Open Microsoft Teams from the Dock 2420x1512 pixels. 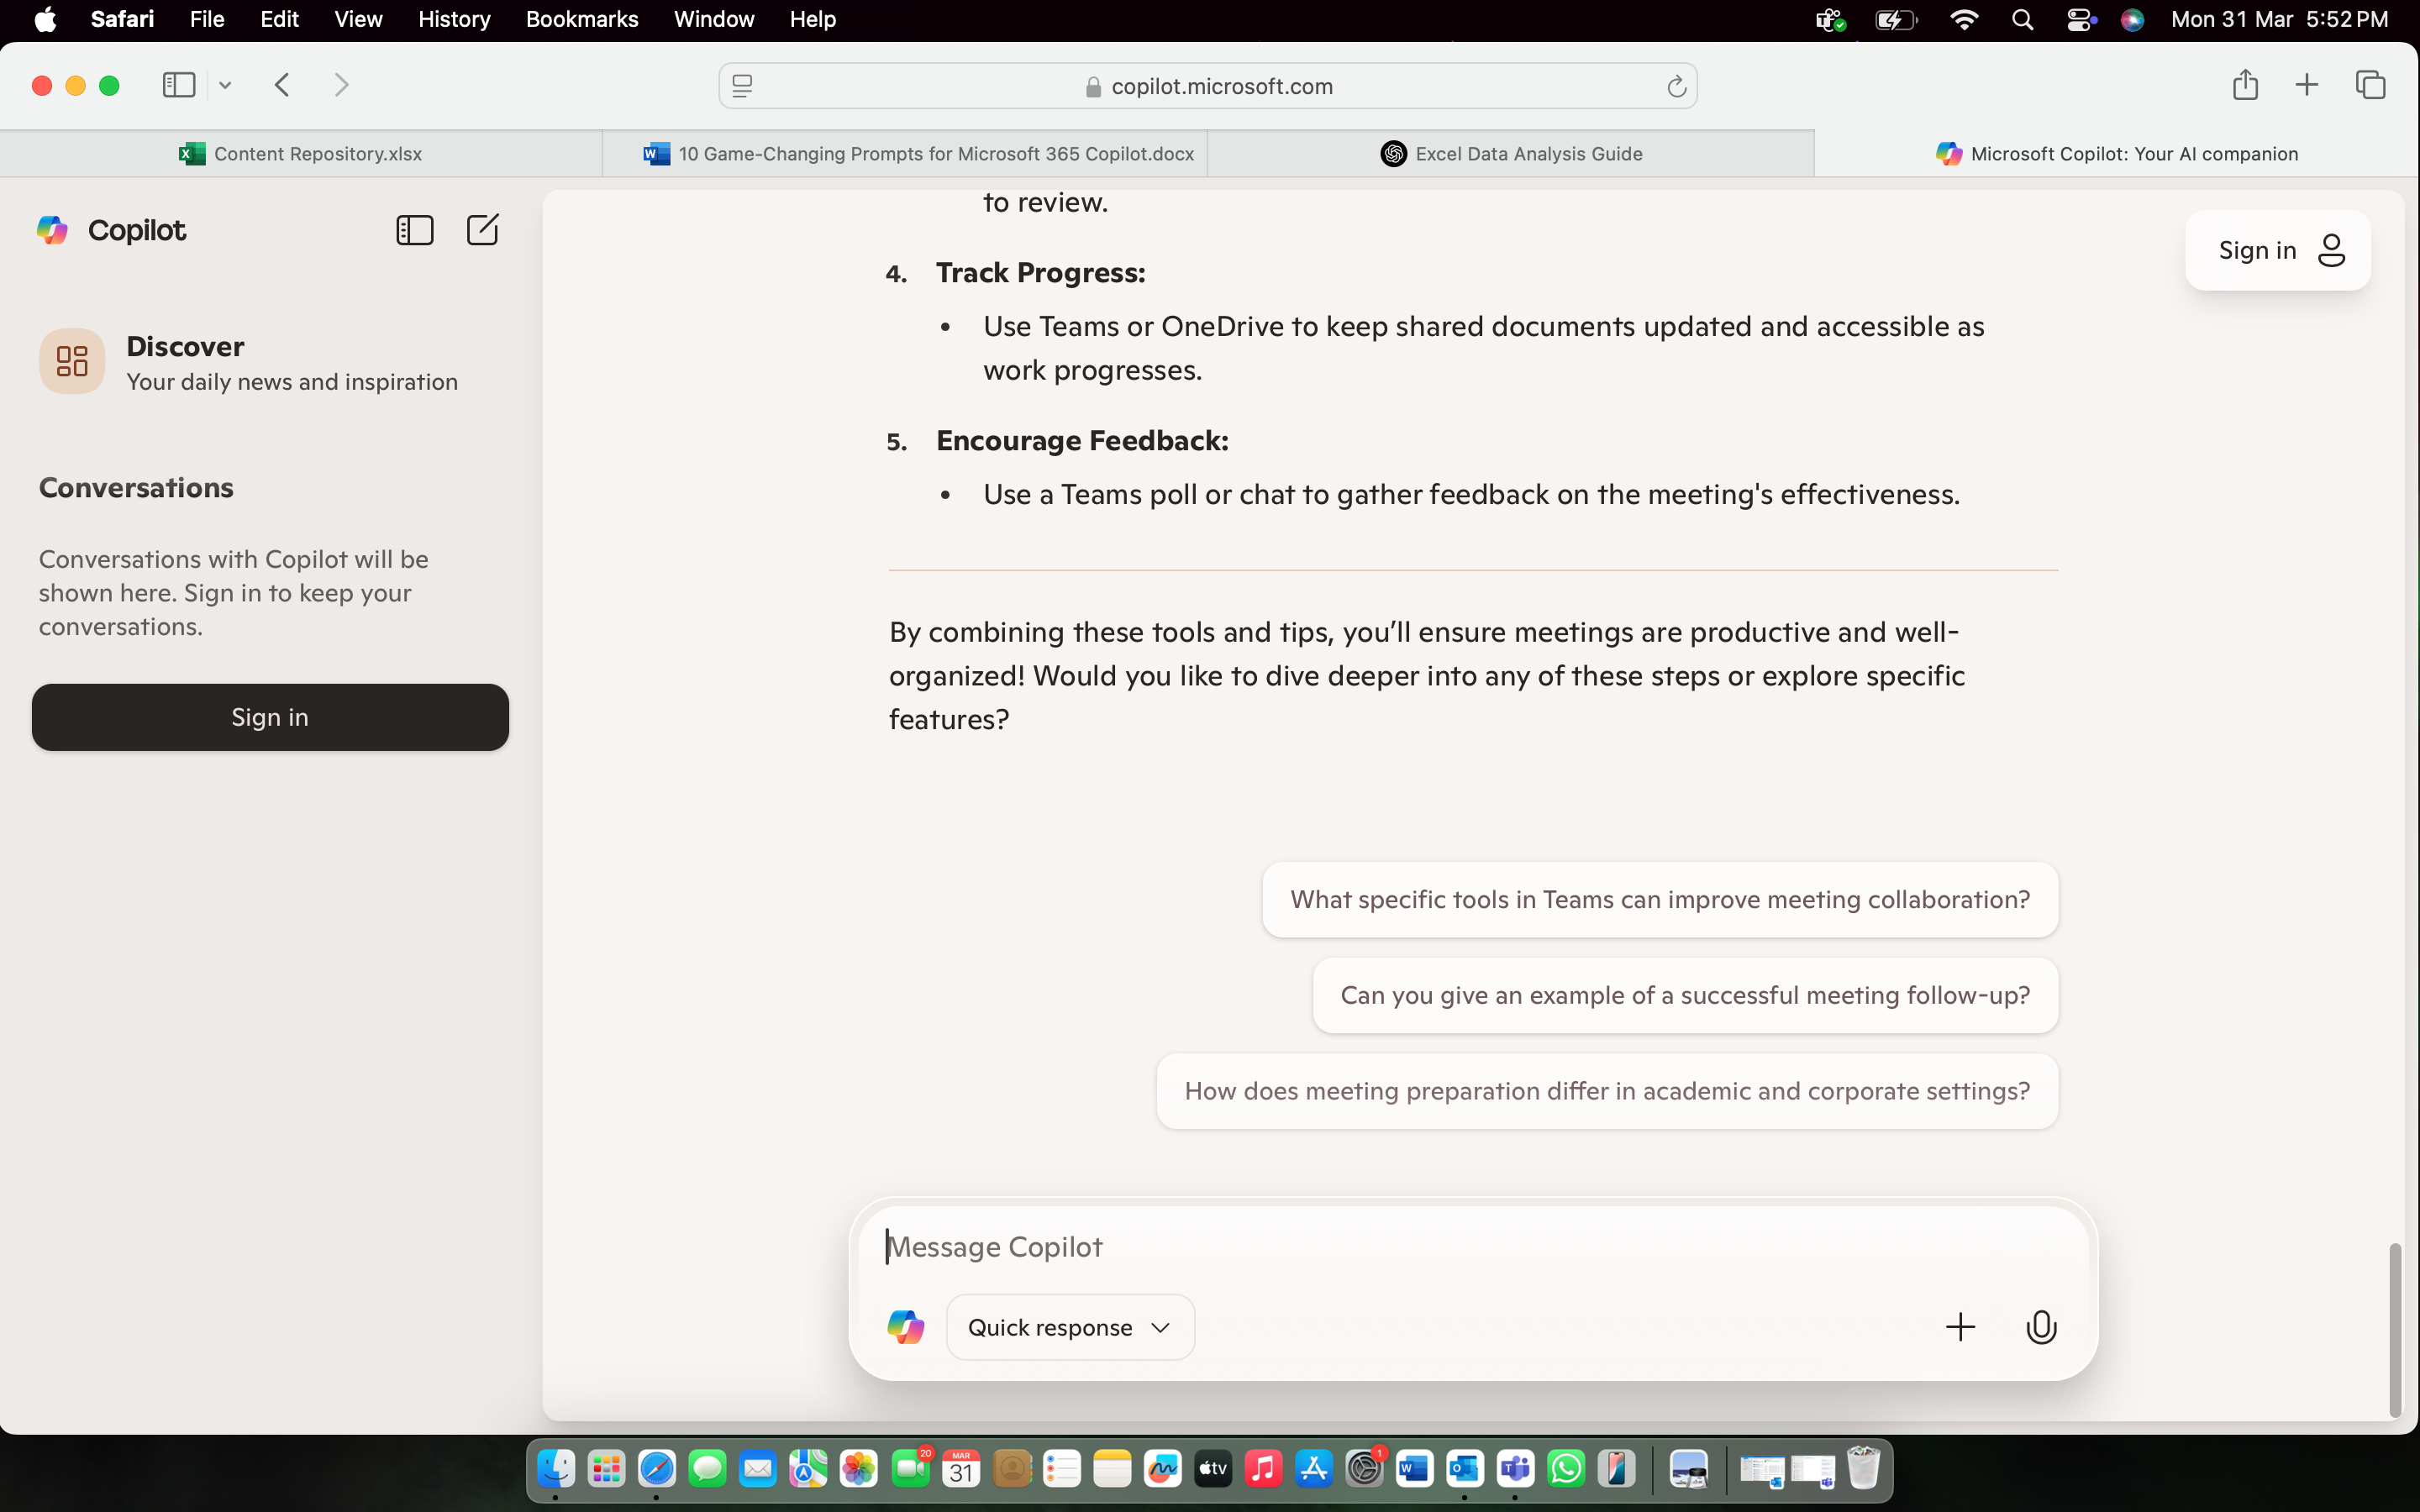1515,1469
